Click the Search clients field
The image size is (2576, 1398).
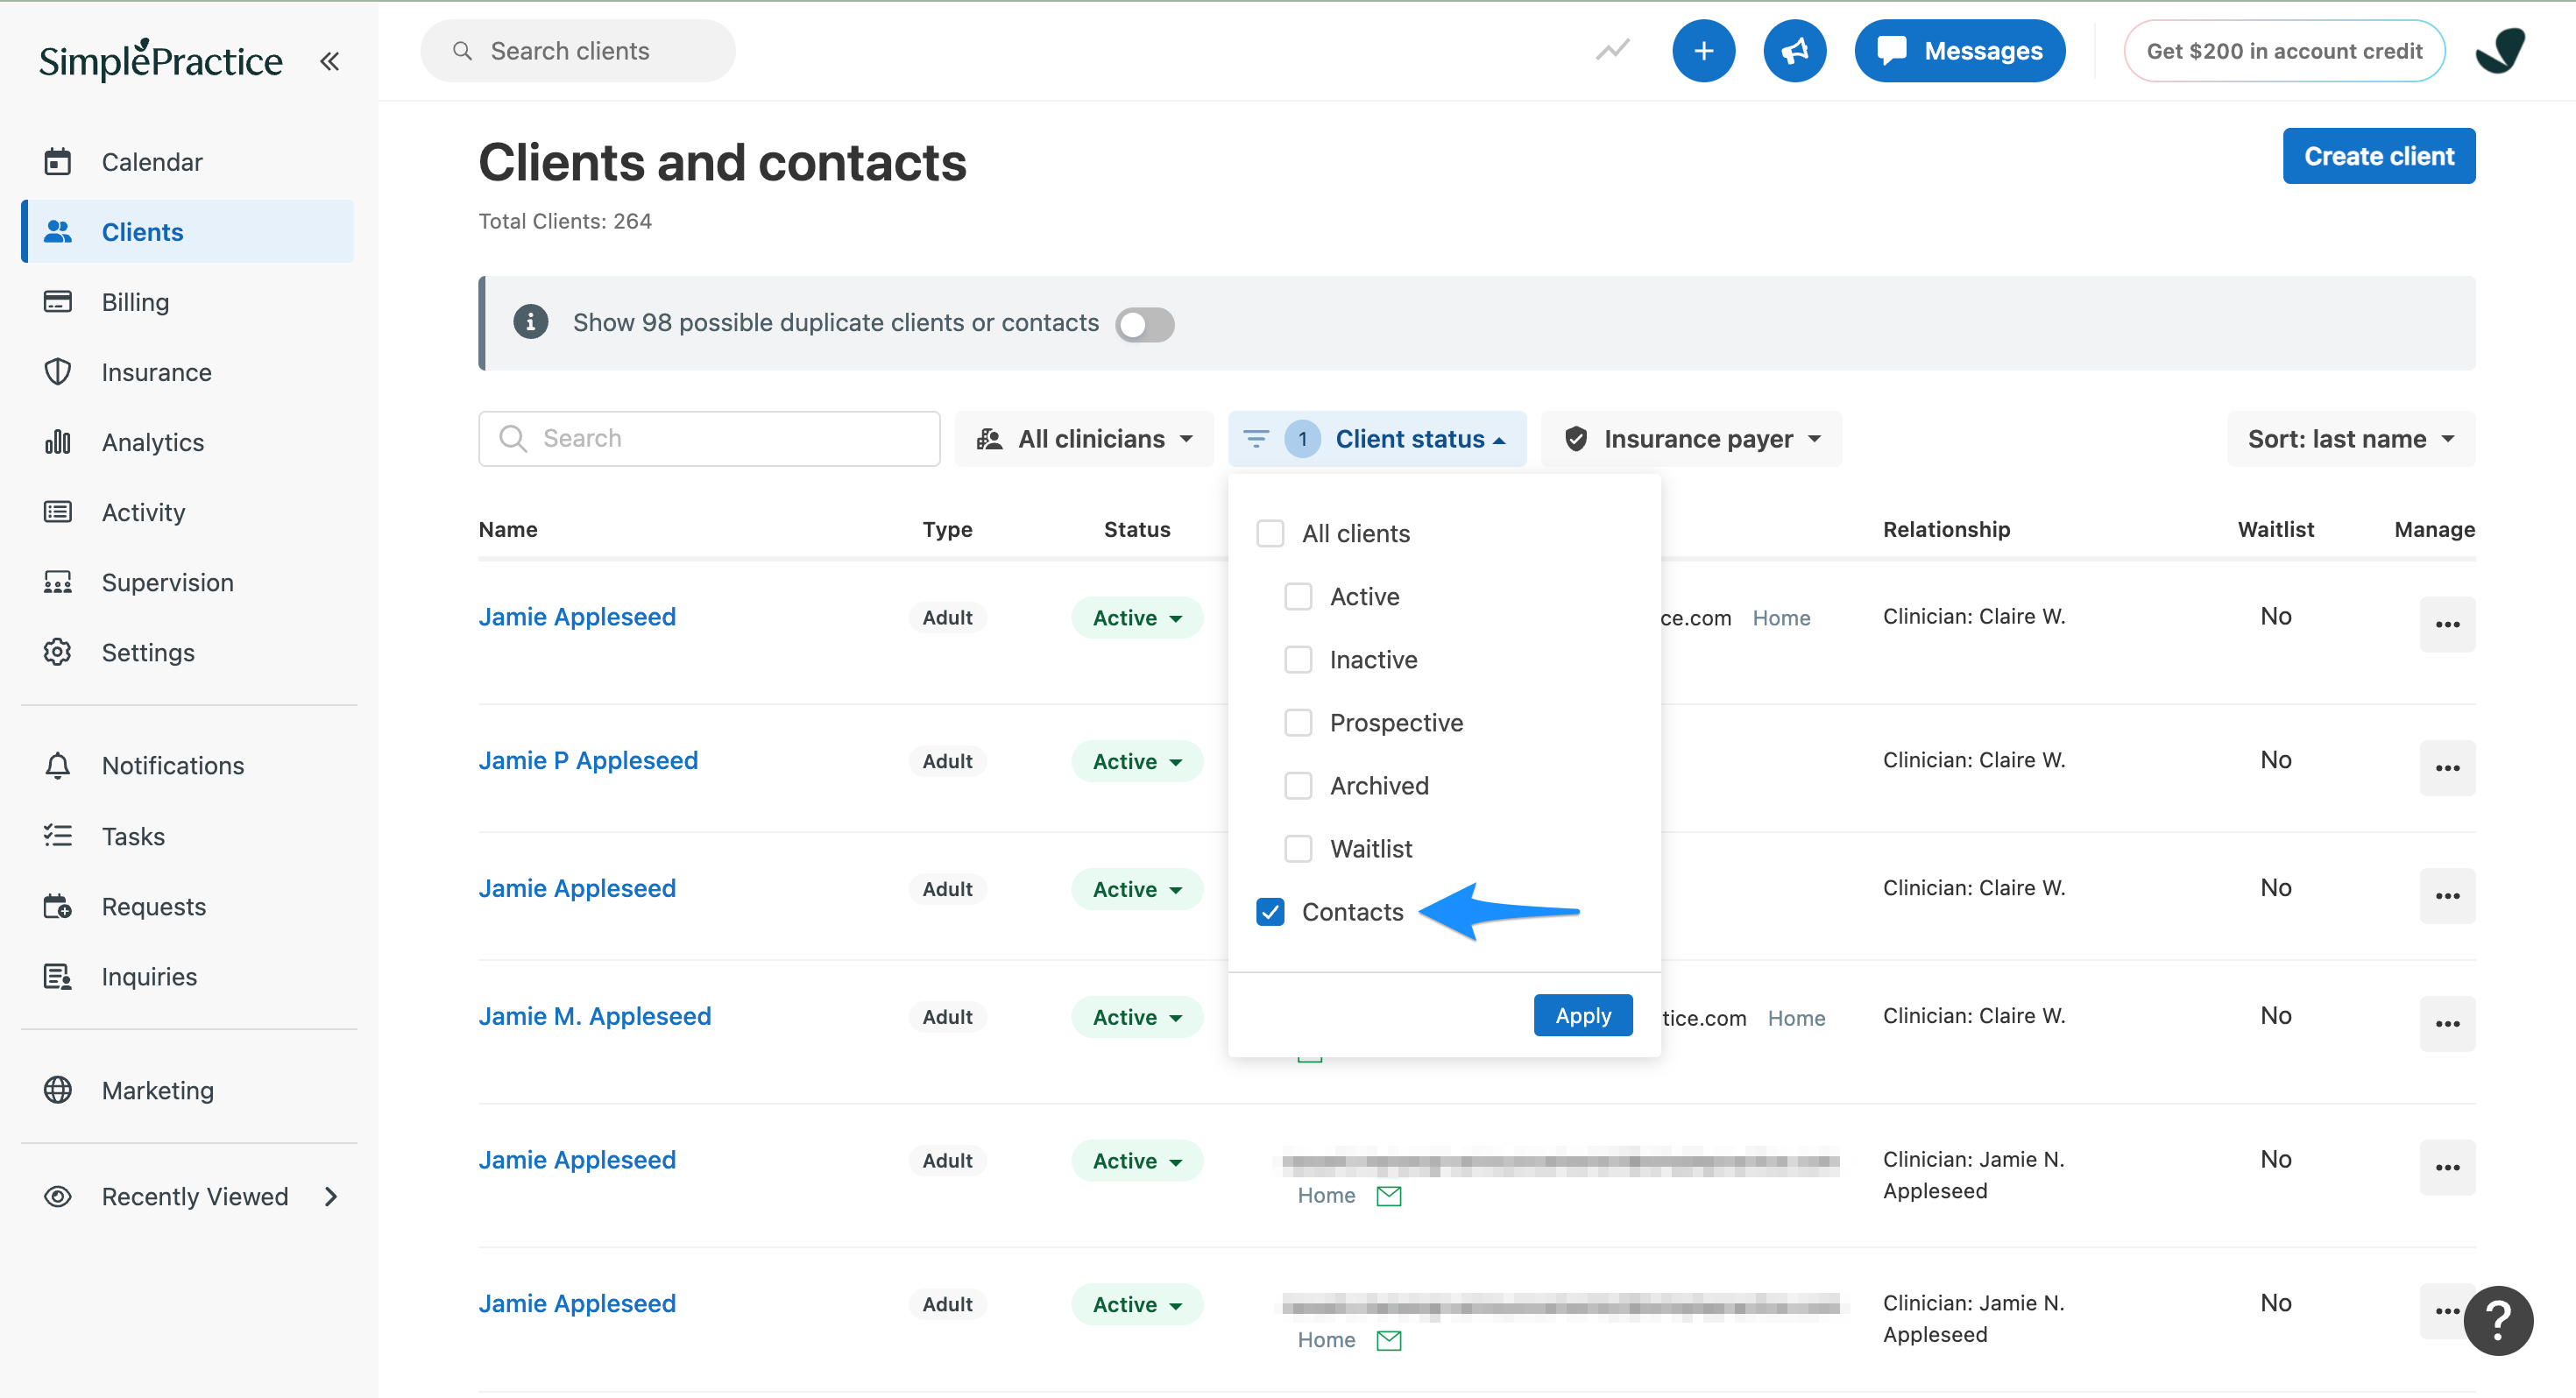[x=578, y=50]
